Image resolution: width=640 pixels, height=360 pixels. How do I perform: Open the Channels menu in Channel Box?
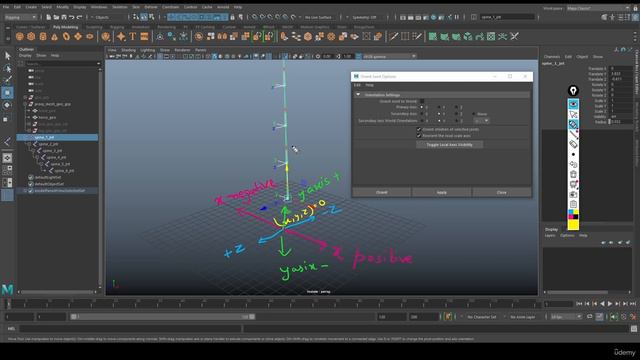coord(552,57)
